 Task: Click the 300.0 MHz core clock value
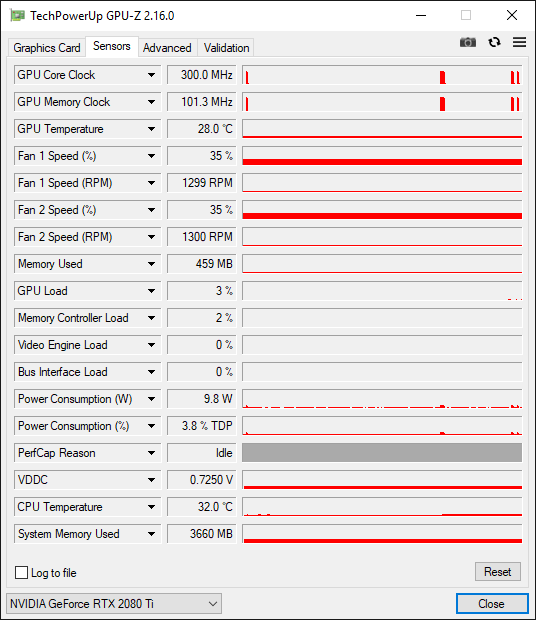coord(202,75)
